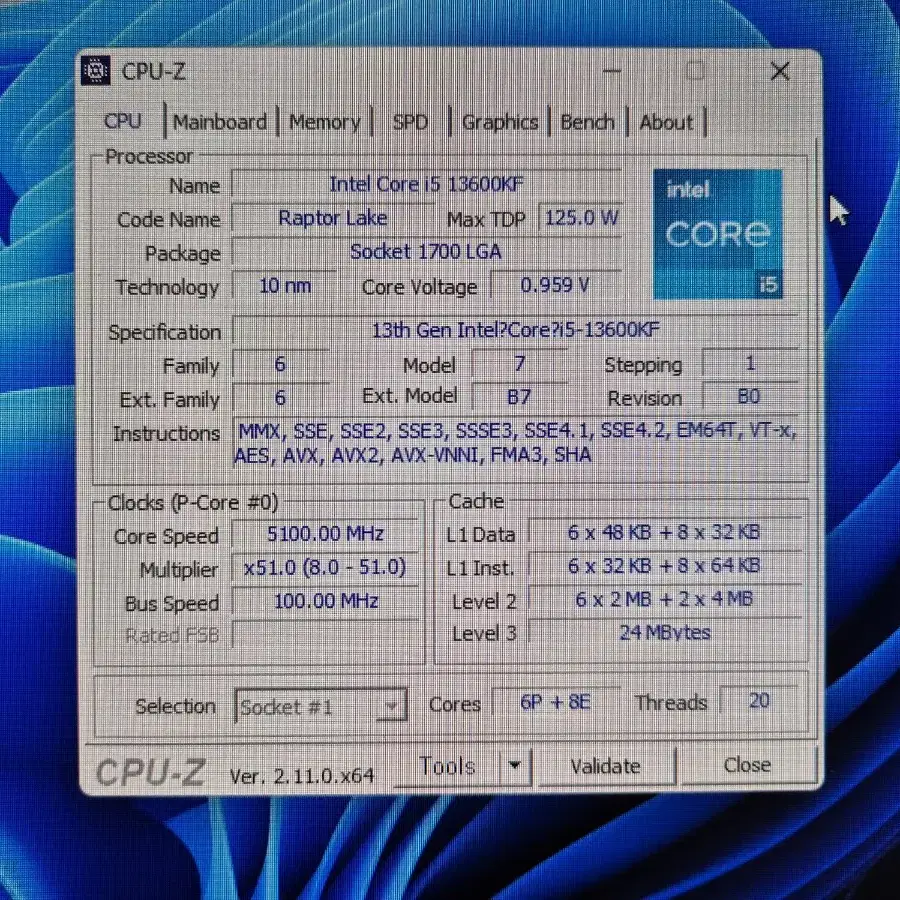Open the Bench tab
The width and height of the screenshot is (900, 900).
click(587, 122)
